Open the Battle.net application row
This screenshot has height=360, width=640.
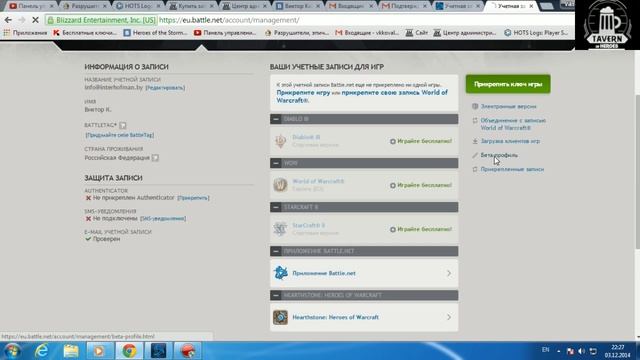364,273
